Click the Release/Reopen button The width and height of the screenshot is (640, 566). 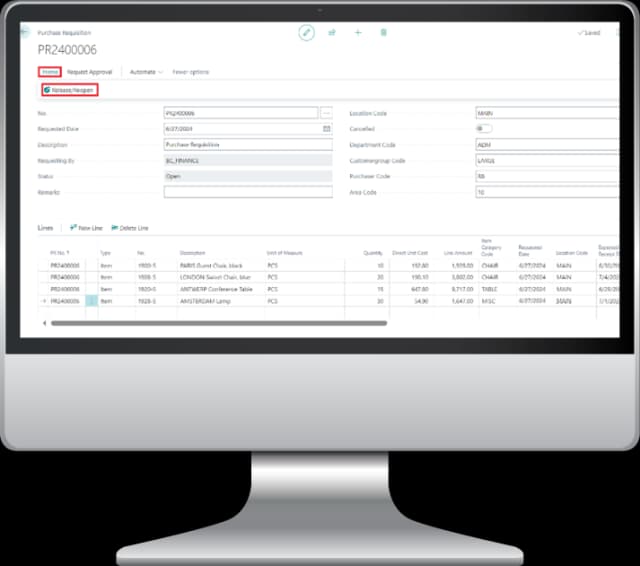[69, 90]
